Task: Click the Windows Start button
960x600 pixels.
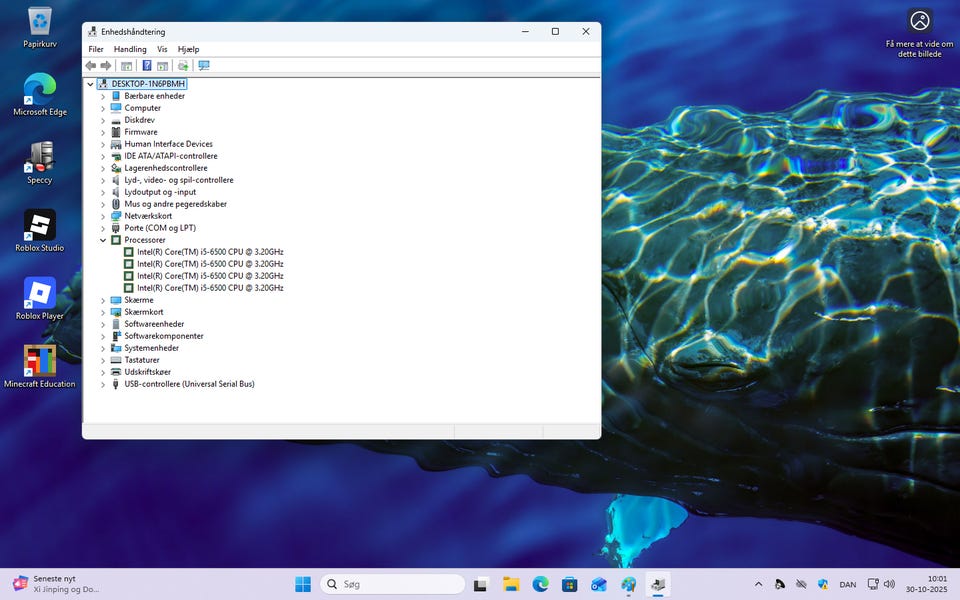Action: [x=302, y=584]
